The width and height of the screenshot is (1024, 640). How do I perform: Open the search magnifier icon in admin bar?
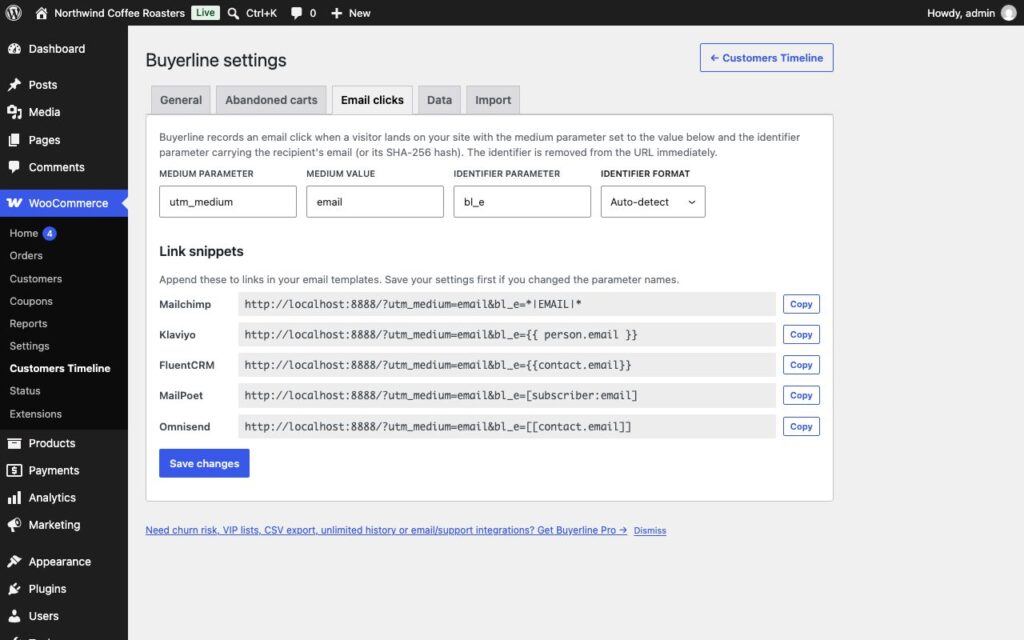[233, 13]
